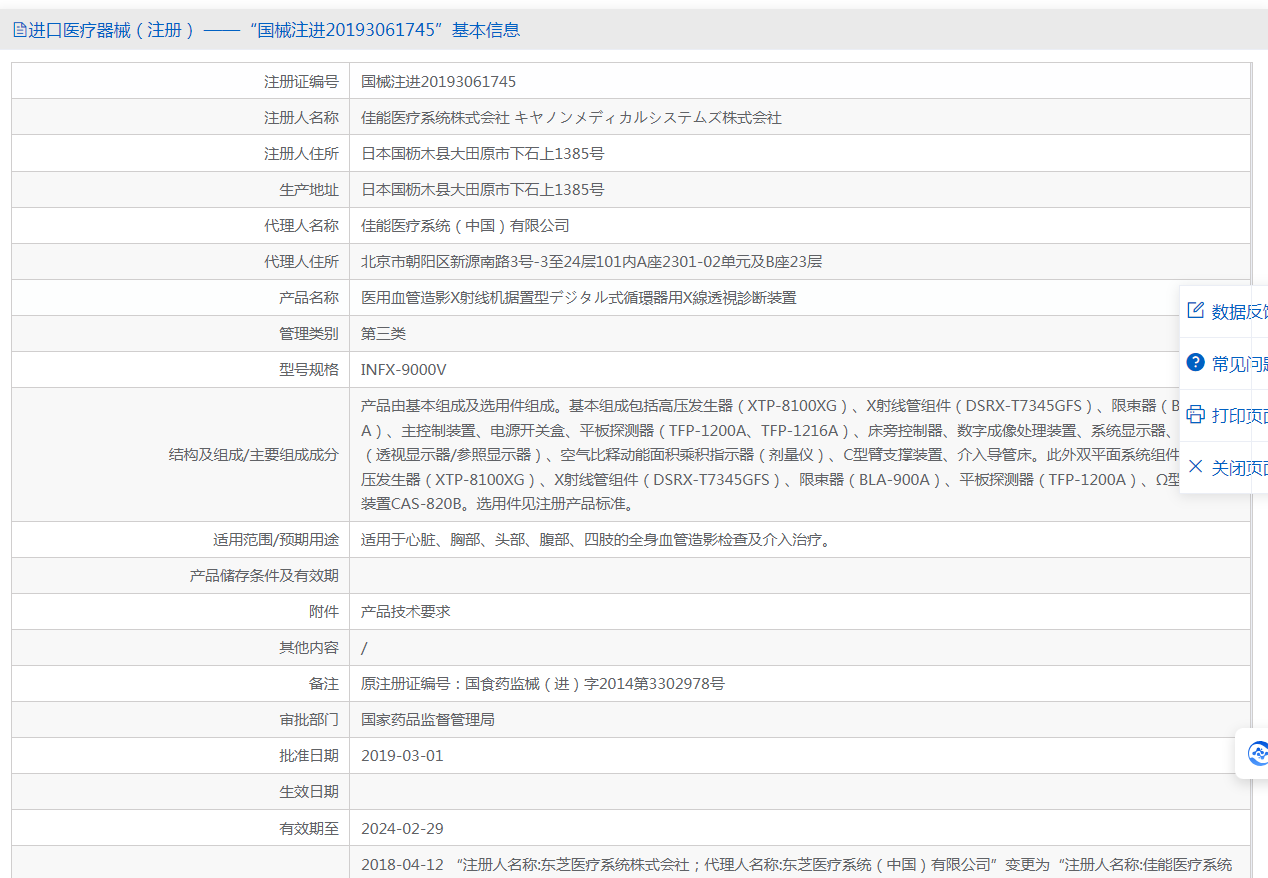Click the 注册人名称 label cell

pos(180,117)
